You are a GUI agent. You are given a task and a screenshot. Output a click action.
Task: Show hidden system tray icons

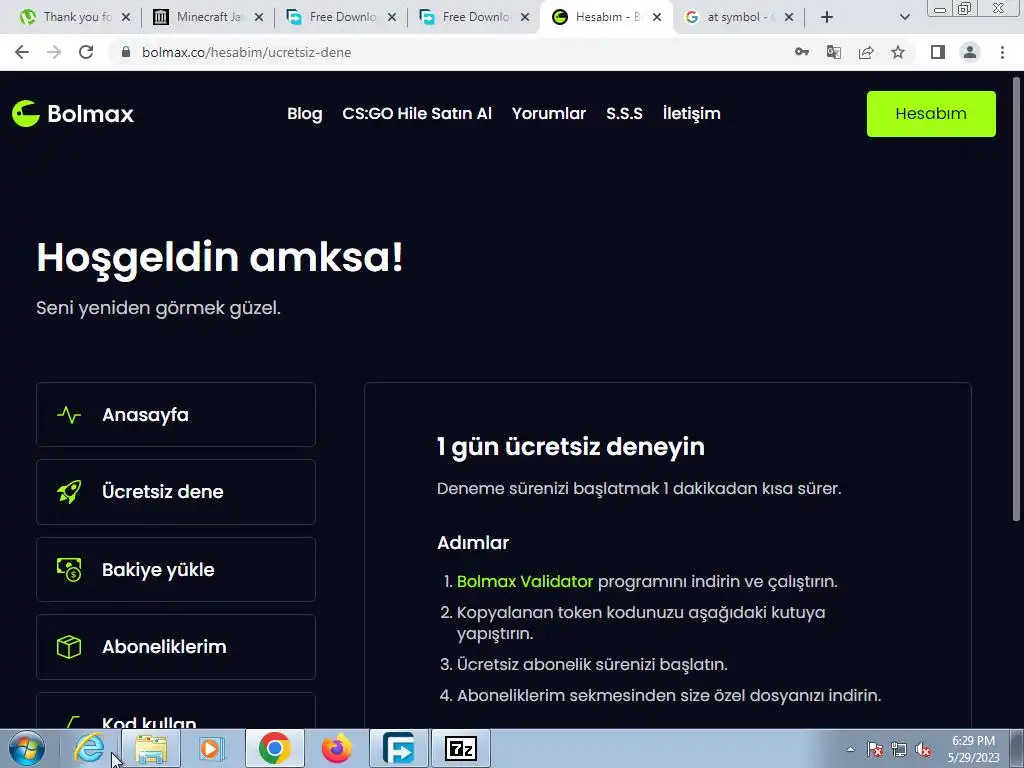pos(850,749)
